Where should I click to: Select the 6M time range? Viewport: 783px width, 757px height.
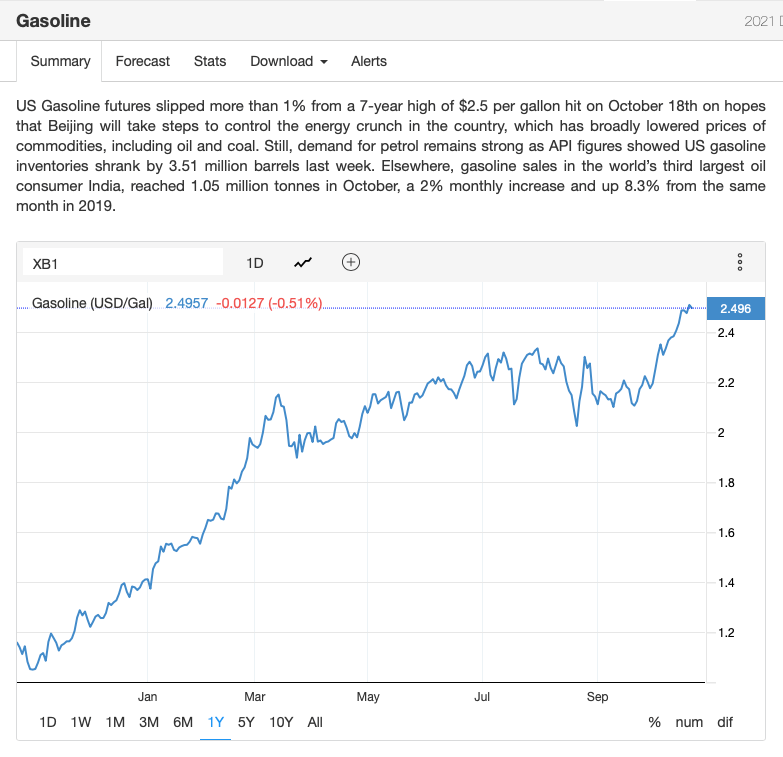pos(183,722)
